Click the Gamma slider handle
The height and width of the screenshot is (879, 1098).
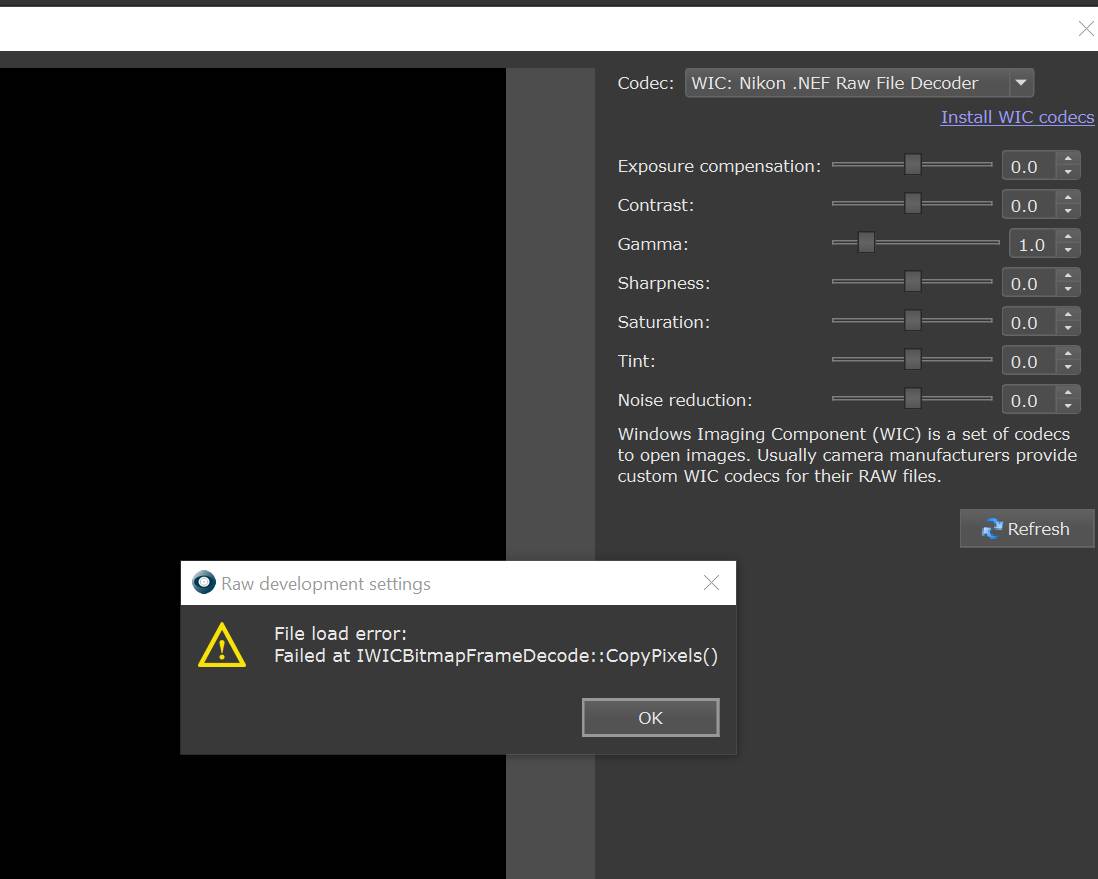pyautogui.click(x=866, y=242)
